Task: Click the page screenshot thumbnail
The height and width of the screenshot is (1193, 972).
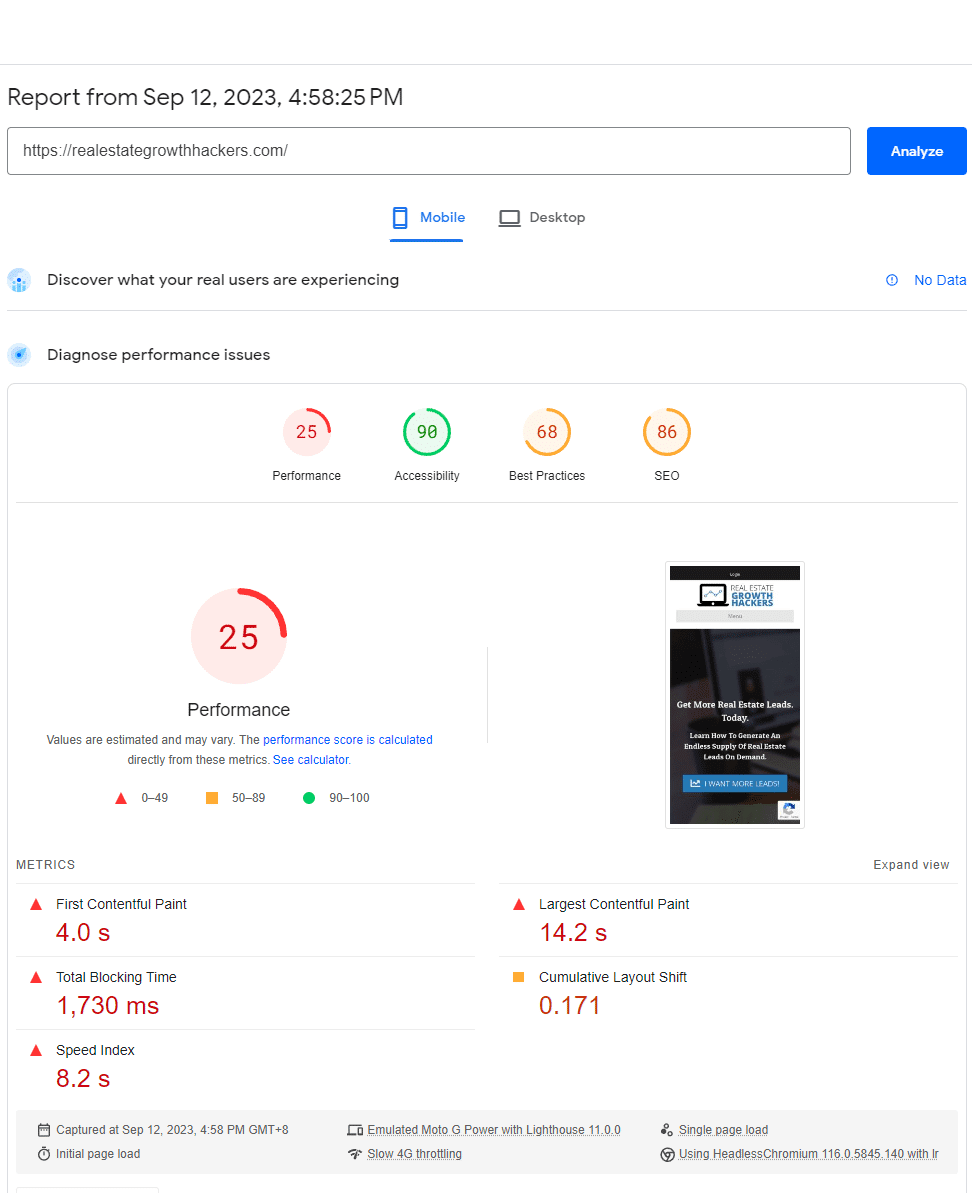Action: [x=735, y=695]
